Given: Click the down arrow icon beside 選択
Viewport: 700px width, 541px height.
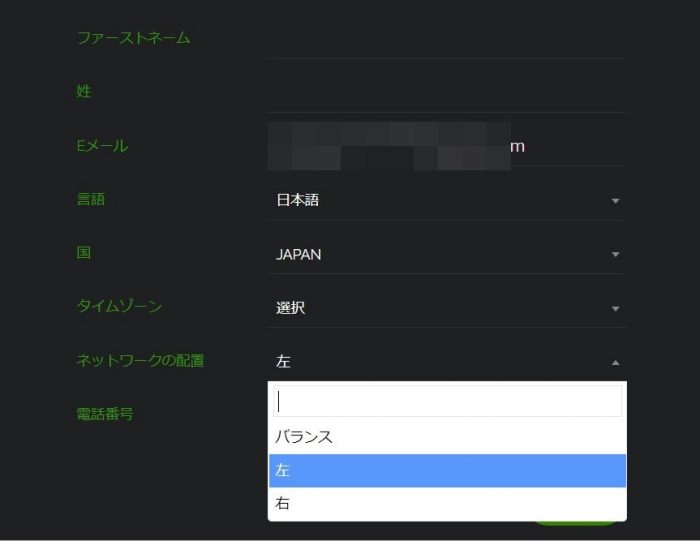Looking at the screenshot, I should pyautogui.click(x=615, y=309).
